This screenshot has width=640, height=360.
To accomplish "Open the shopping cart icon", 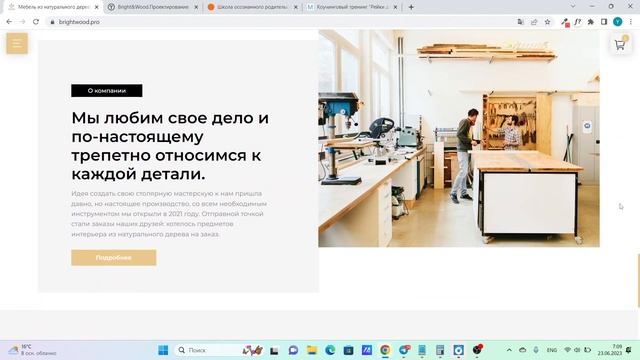I will point(620,44).
